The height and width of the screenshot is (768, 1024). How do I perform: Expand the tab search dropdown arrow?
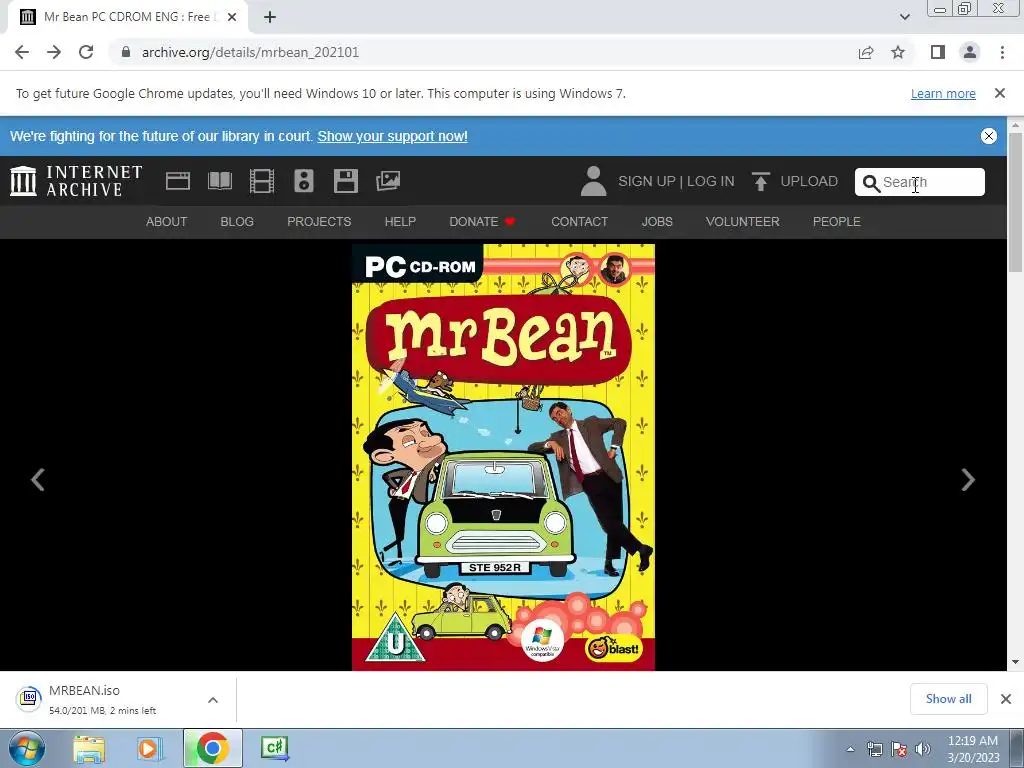904,17
